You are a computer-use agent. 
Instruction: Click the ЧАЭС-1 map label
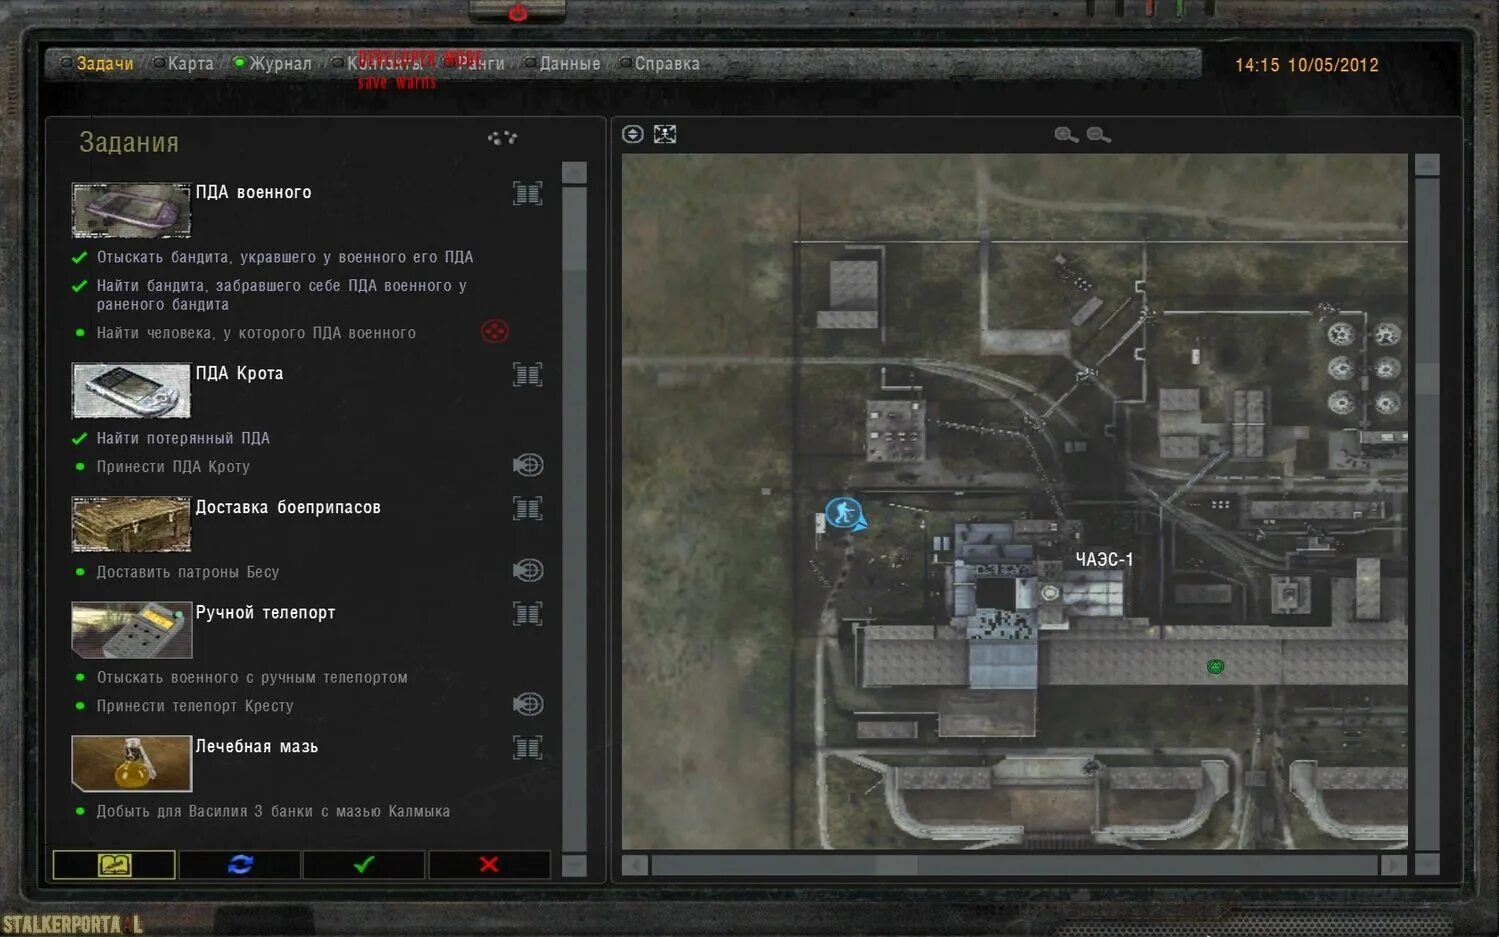point(1104,559)
